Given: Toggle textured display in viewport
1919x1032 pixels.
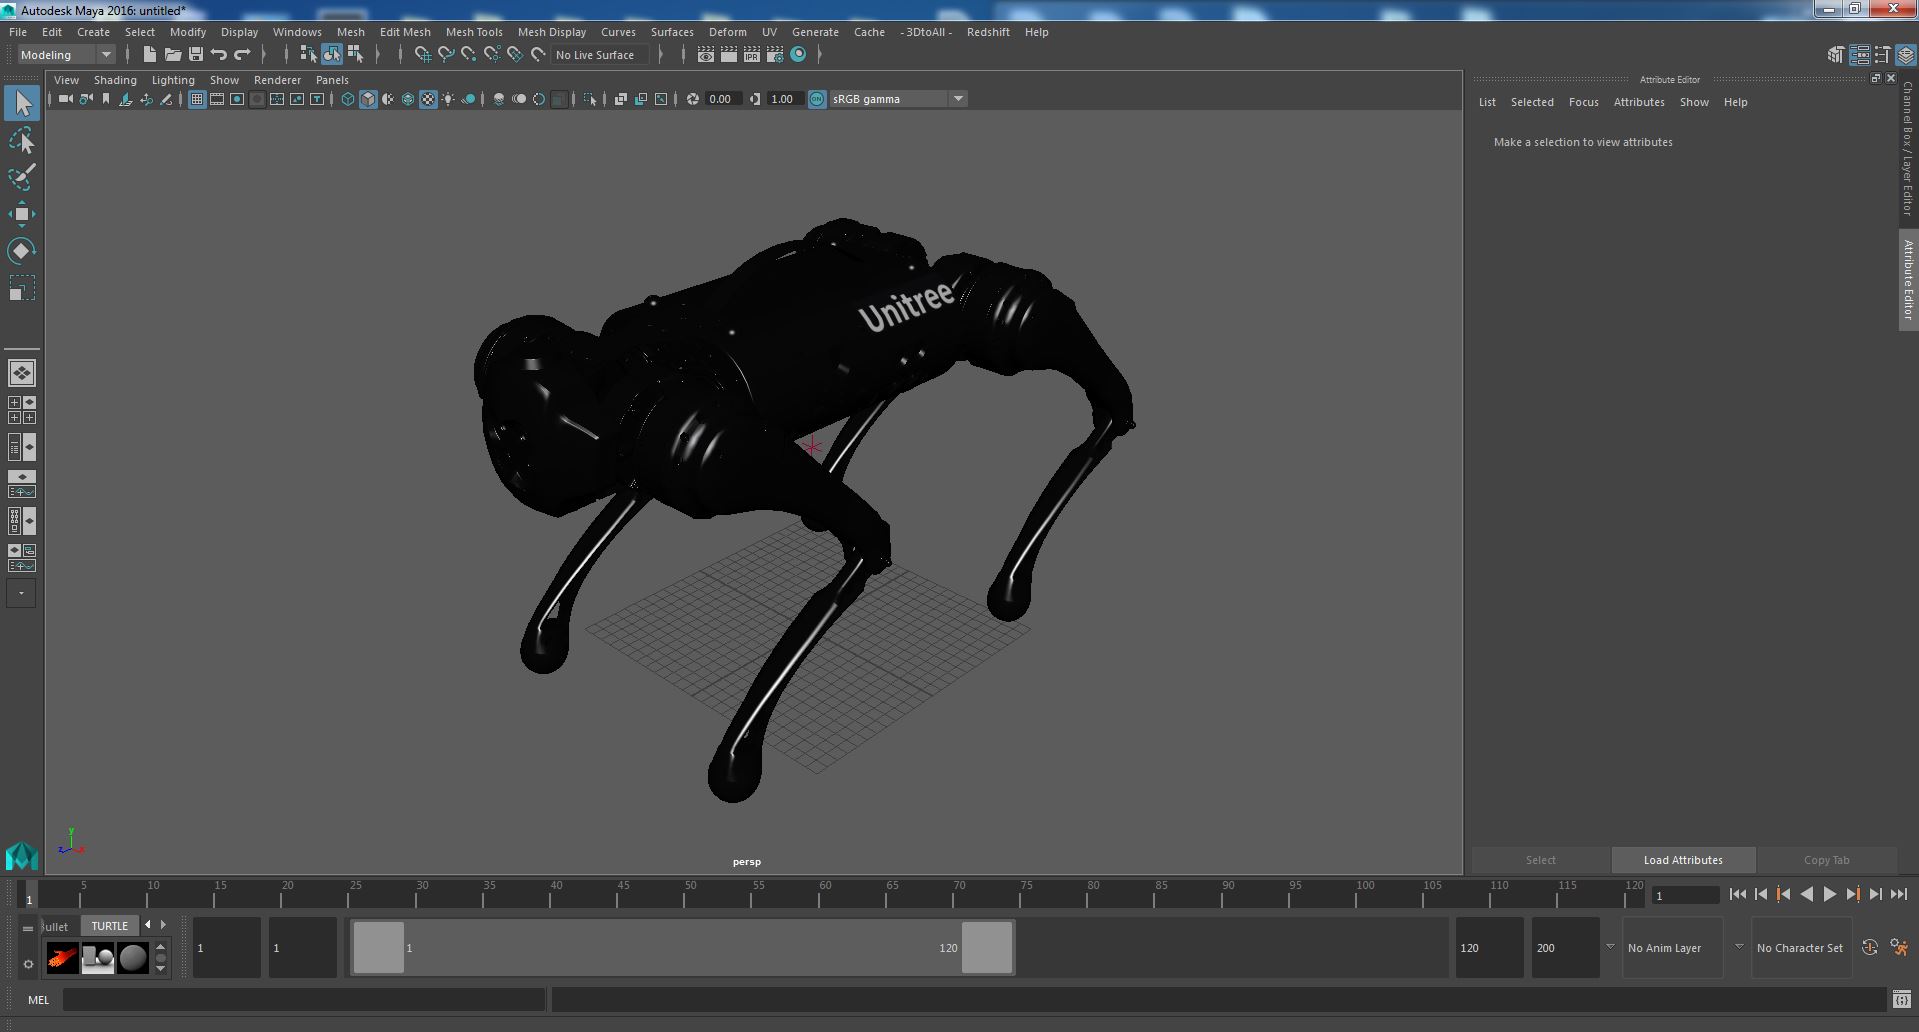Looking at the screenshot, I should 428,99.
